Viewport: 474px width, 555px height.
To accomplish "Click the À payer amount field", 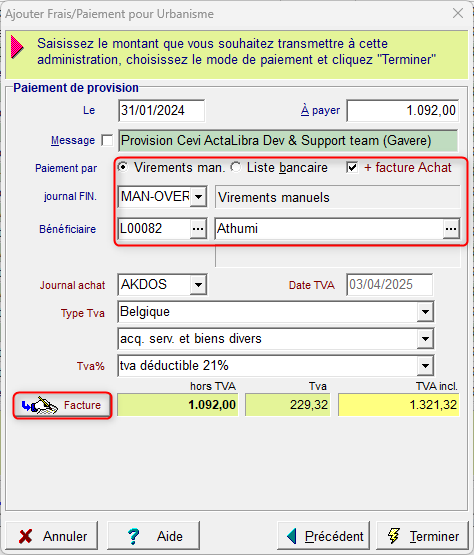I will pyautogui.click(x=402, y=111).
